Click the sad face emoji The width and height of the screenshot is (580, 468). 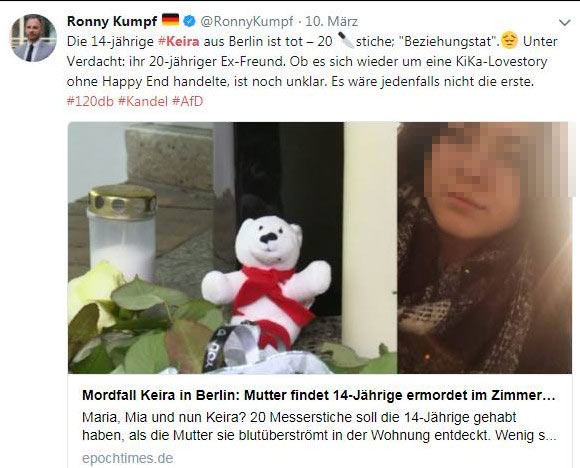click(509, 40)
